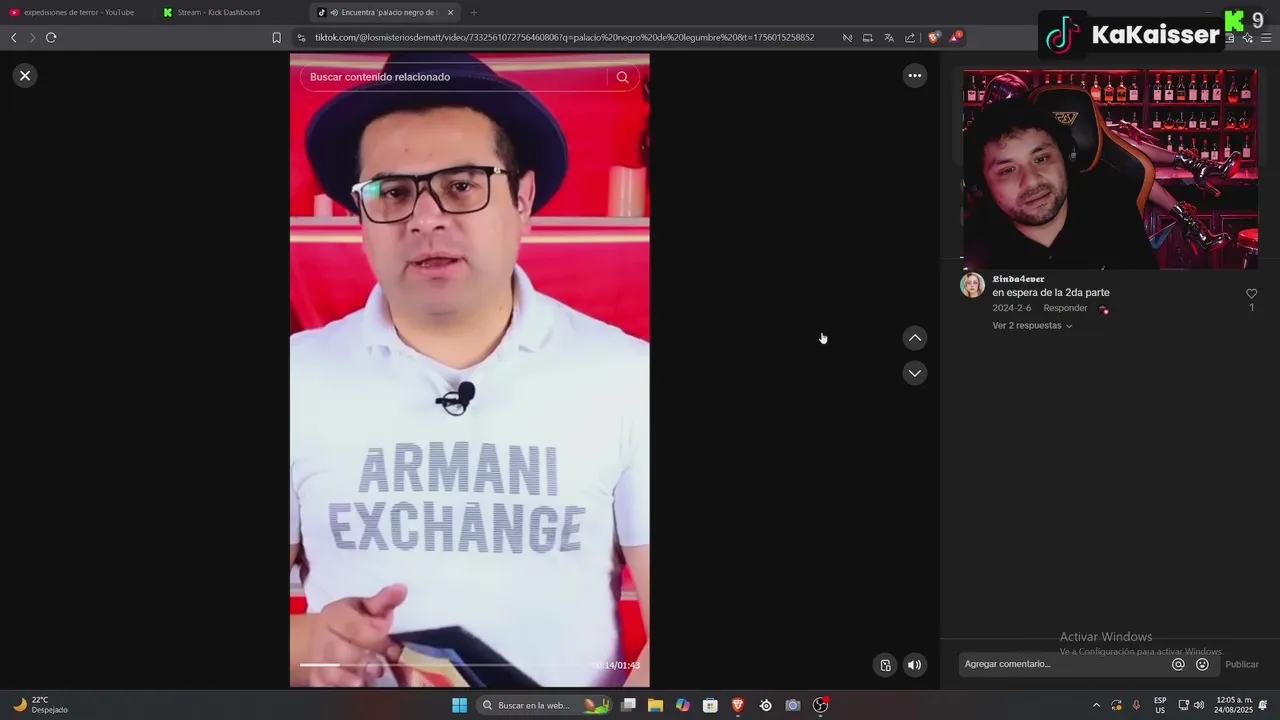Open notifications bell in system tray
1280x720 pixels.
tap(1263, 705)
